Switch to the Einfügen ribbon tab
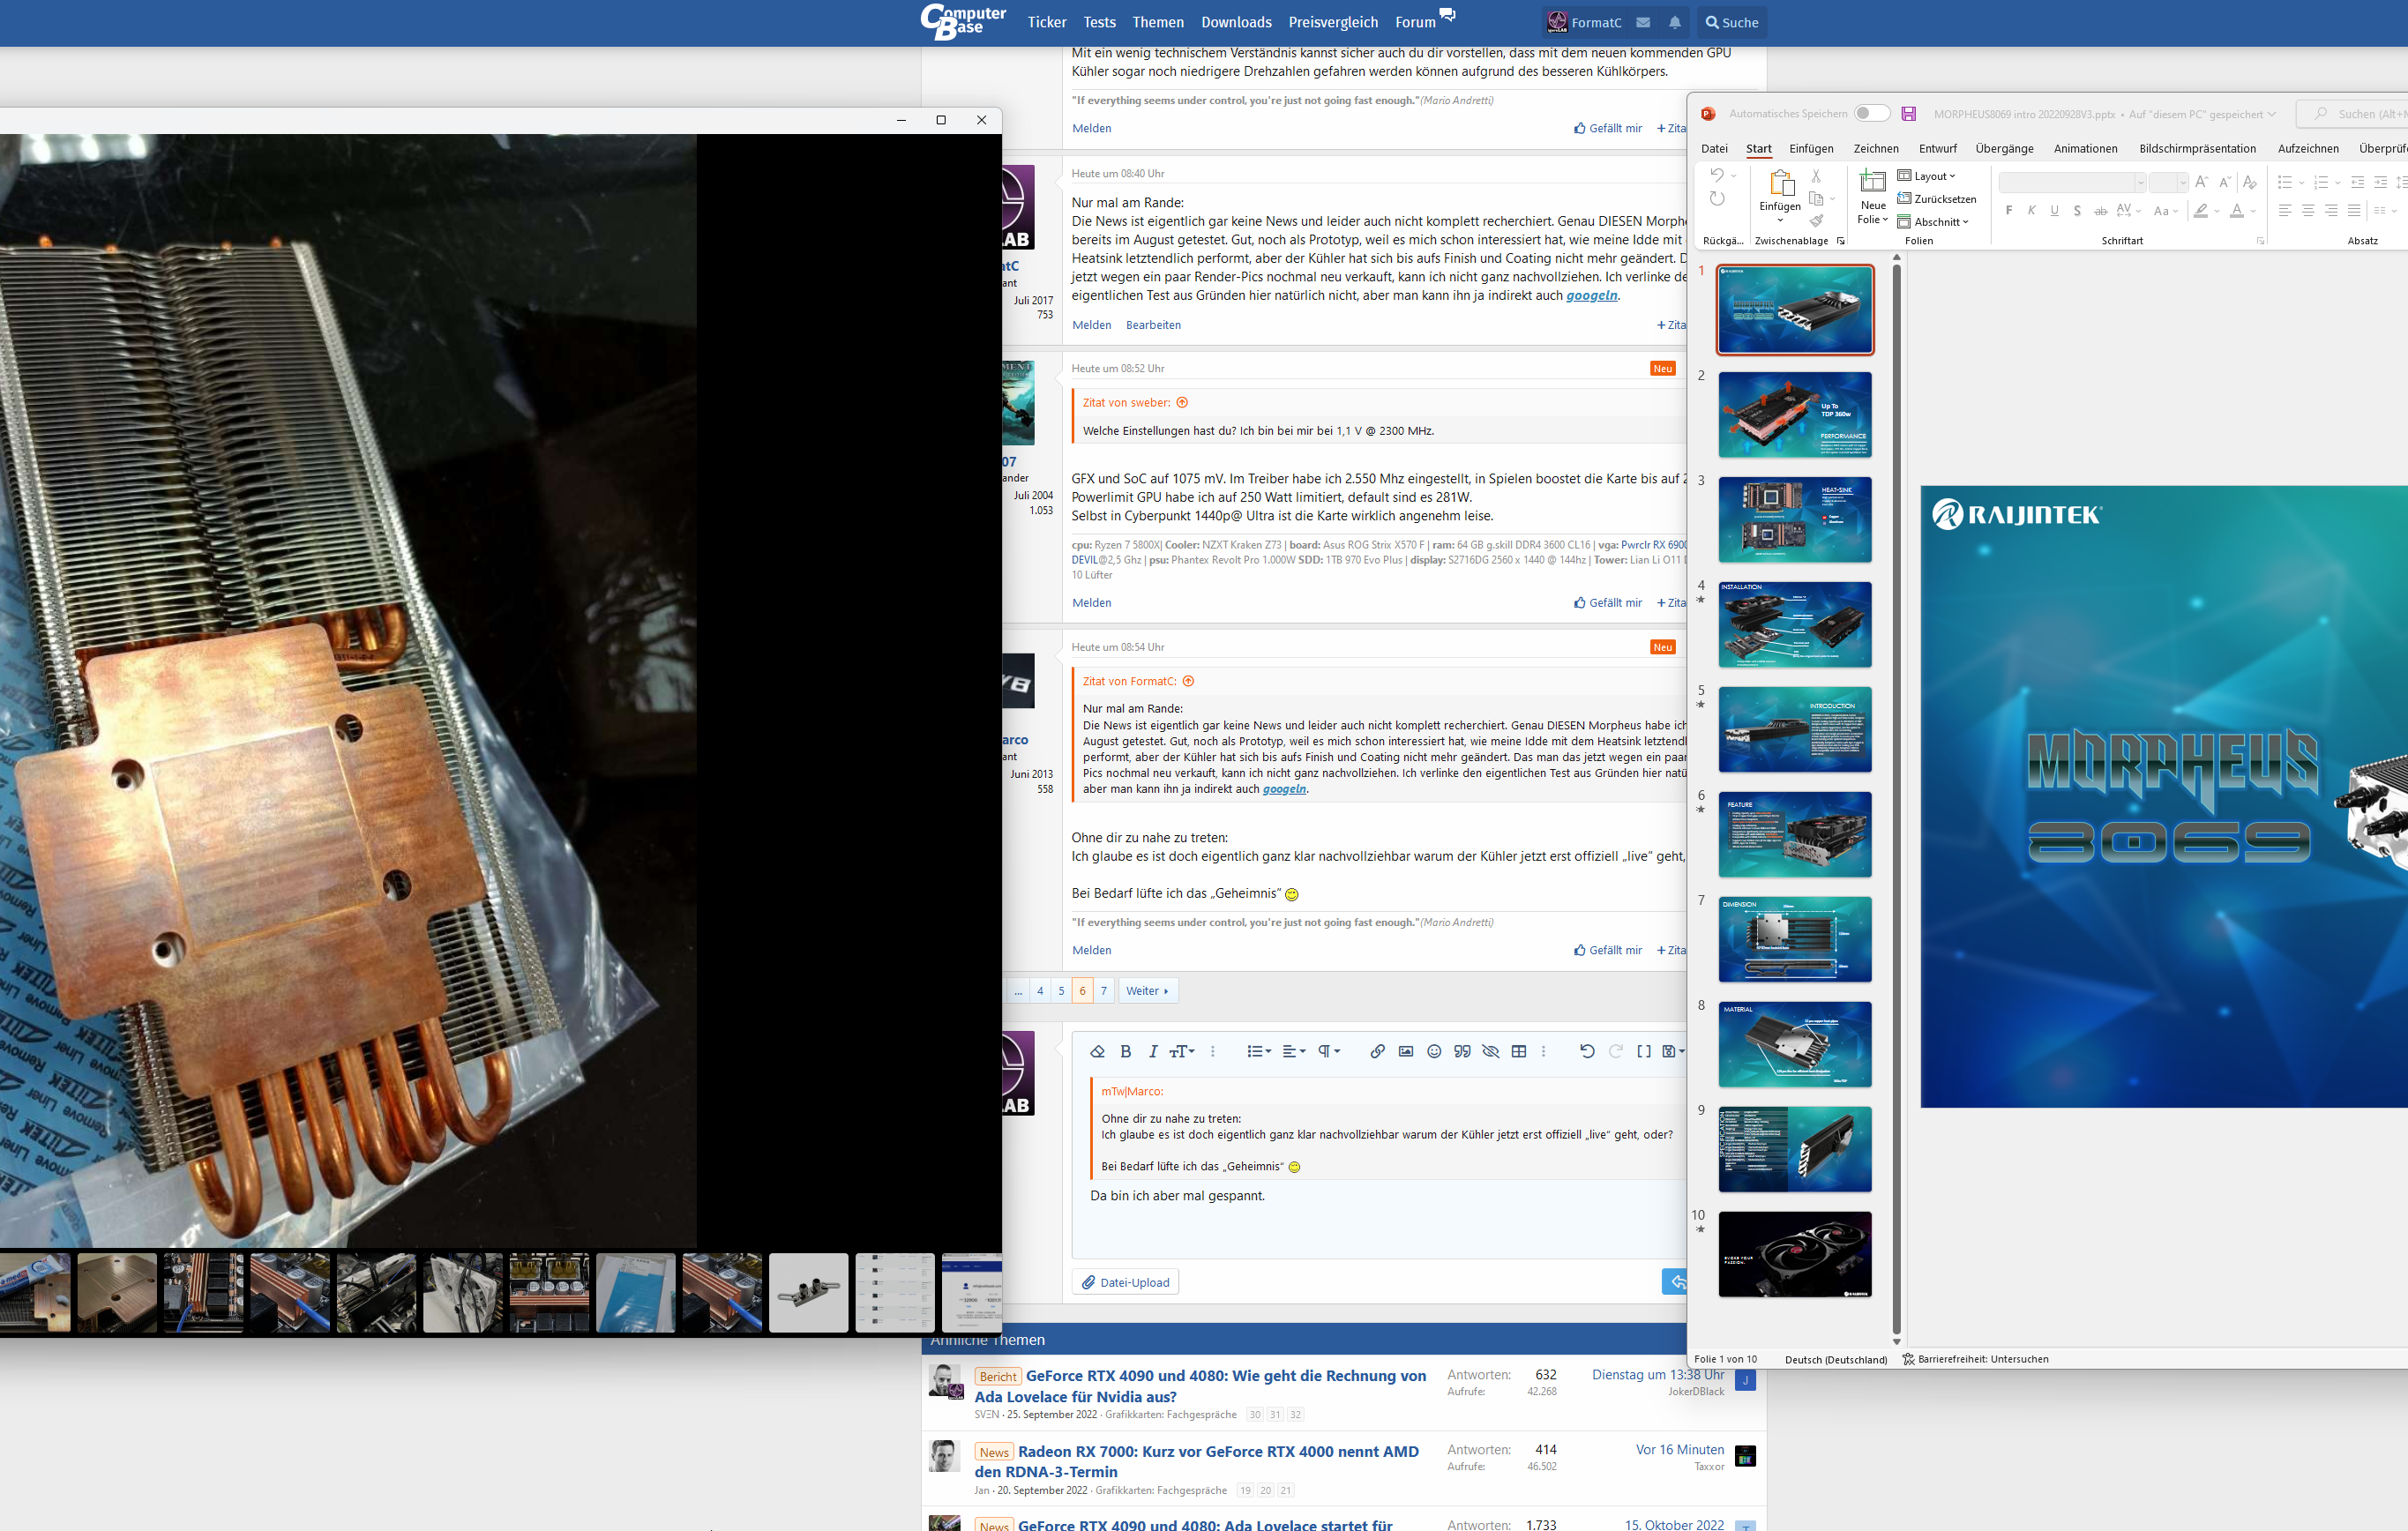The height and width of the screenshot is (1531, 2408). (x=1811, y=148)
